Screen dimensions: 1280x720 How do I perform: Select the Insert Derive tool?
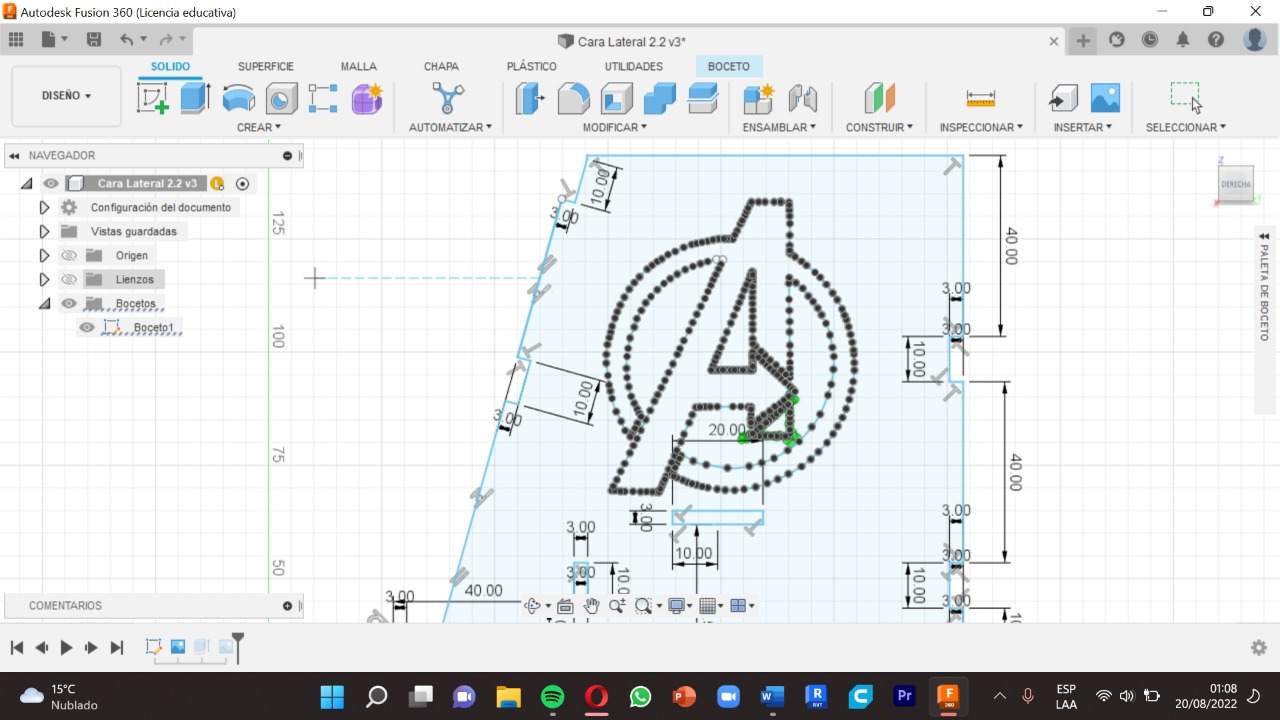[1062, 98]
